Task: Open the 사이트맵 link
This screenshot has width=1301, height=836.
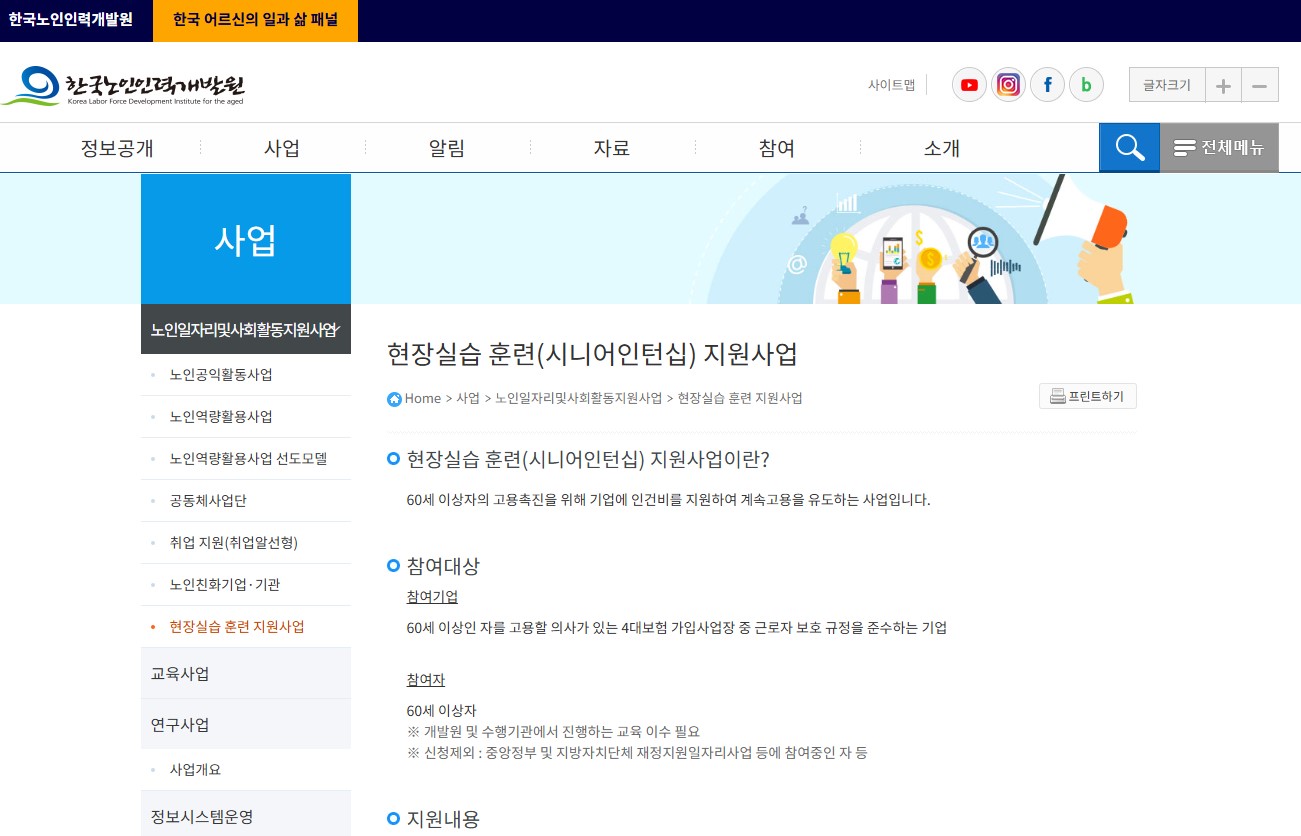Action: pyautogui.click(x=891, y=85)
